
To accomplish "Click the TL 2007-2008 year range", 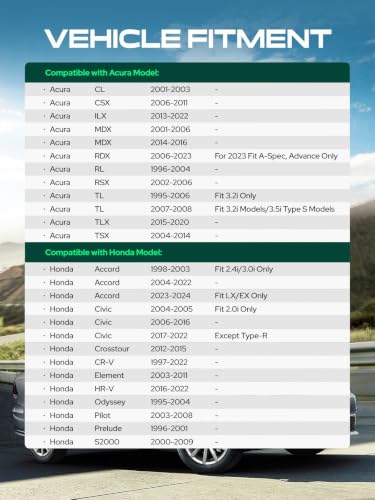I will [171, 209].
